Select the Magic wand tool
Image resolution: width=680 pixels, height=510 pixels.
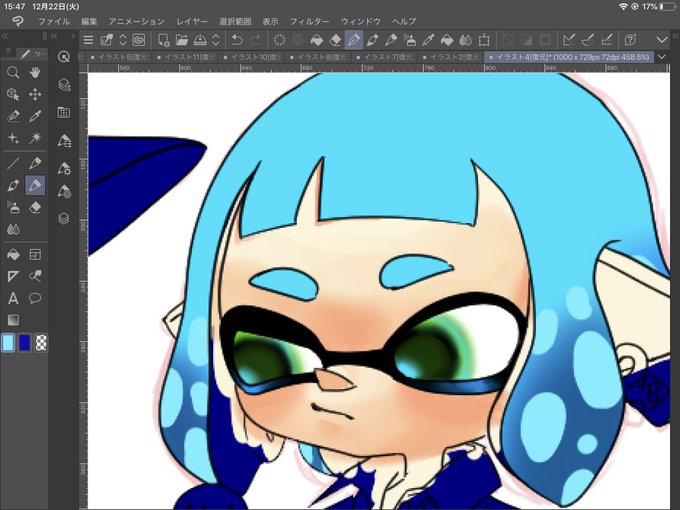point(35,138)
